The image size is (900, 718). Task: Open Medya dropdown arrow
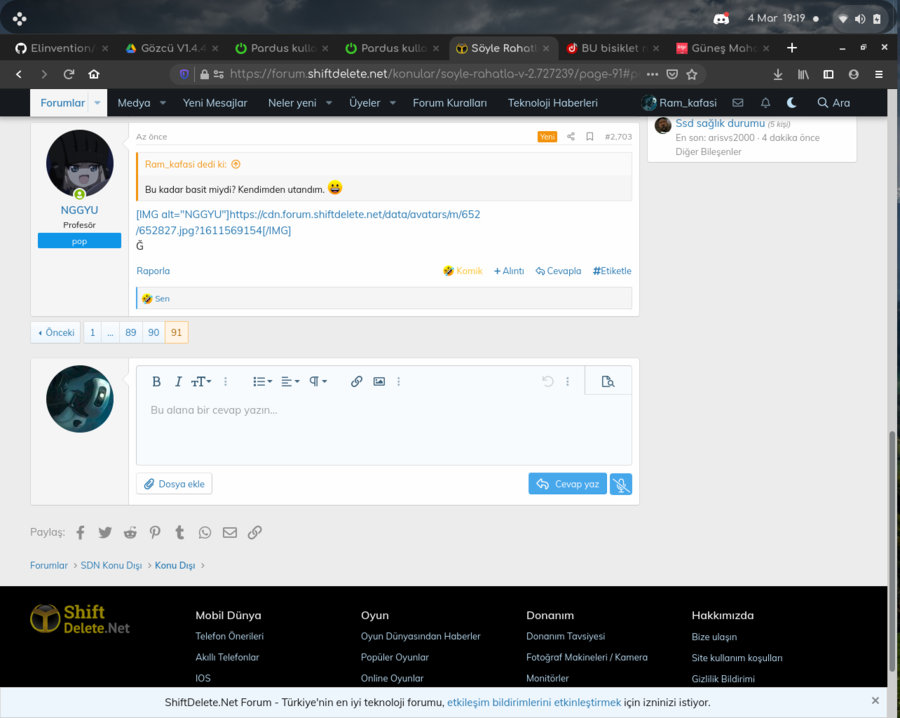point(163,103)
